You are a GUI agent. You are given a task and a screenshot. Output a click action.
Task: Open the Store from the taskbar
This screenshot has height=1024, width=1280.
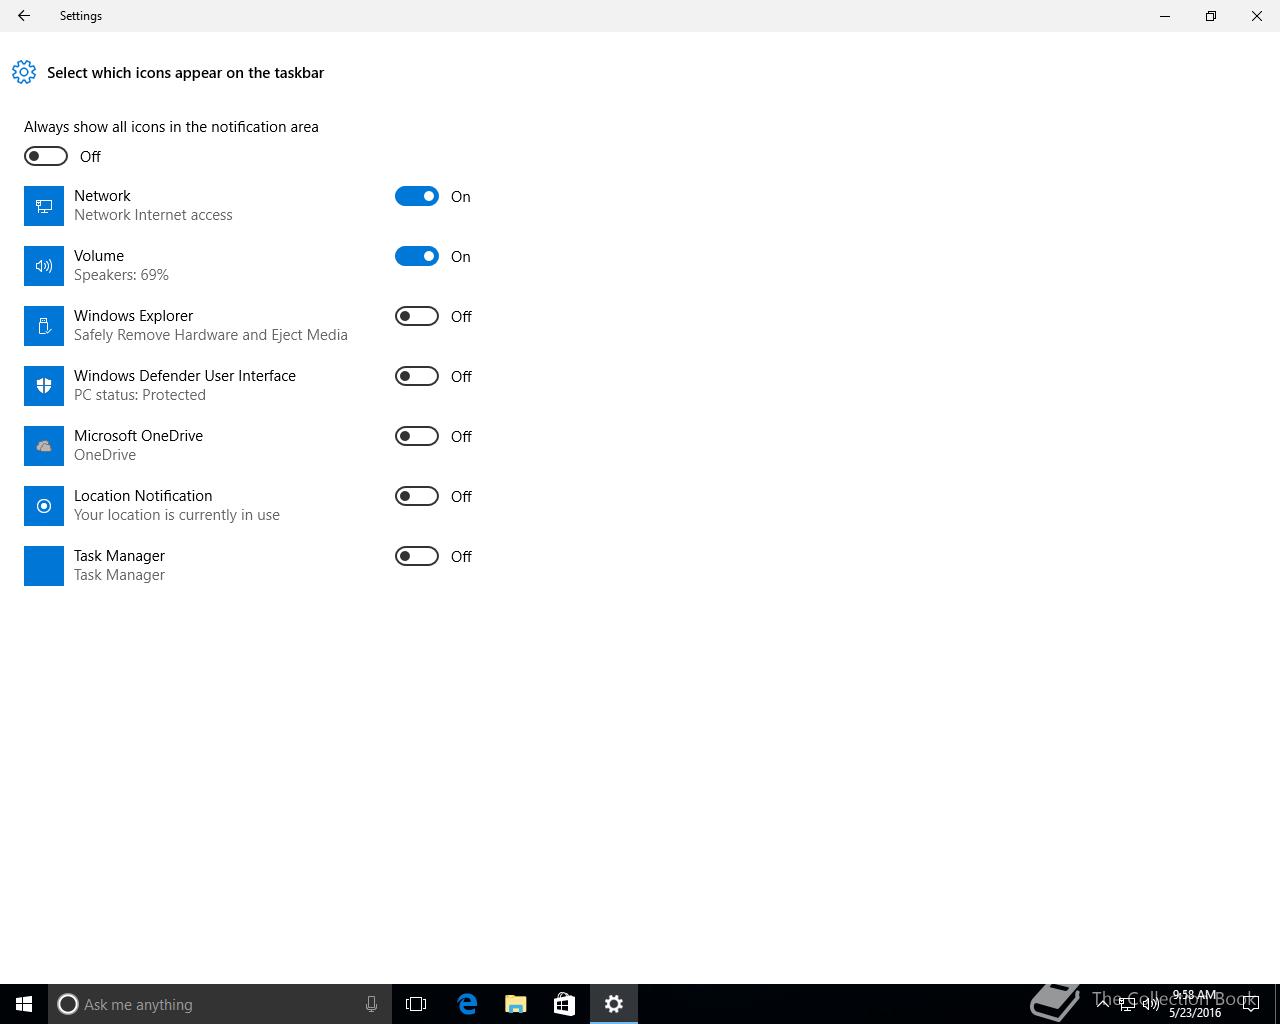point(564,1004)
